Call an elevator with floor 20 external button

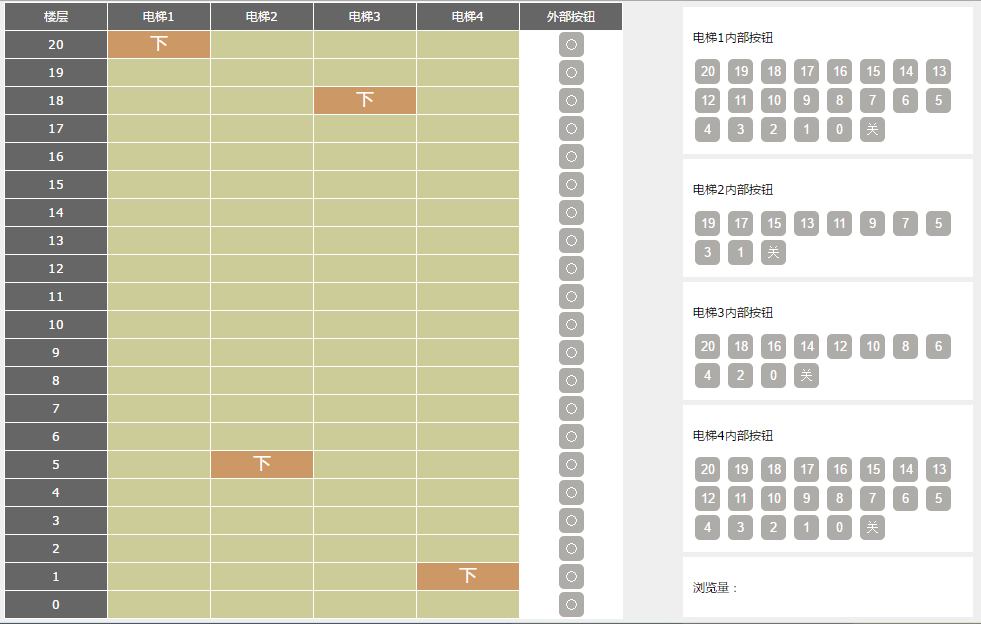point(571,44)
